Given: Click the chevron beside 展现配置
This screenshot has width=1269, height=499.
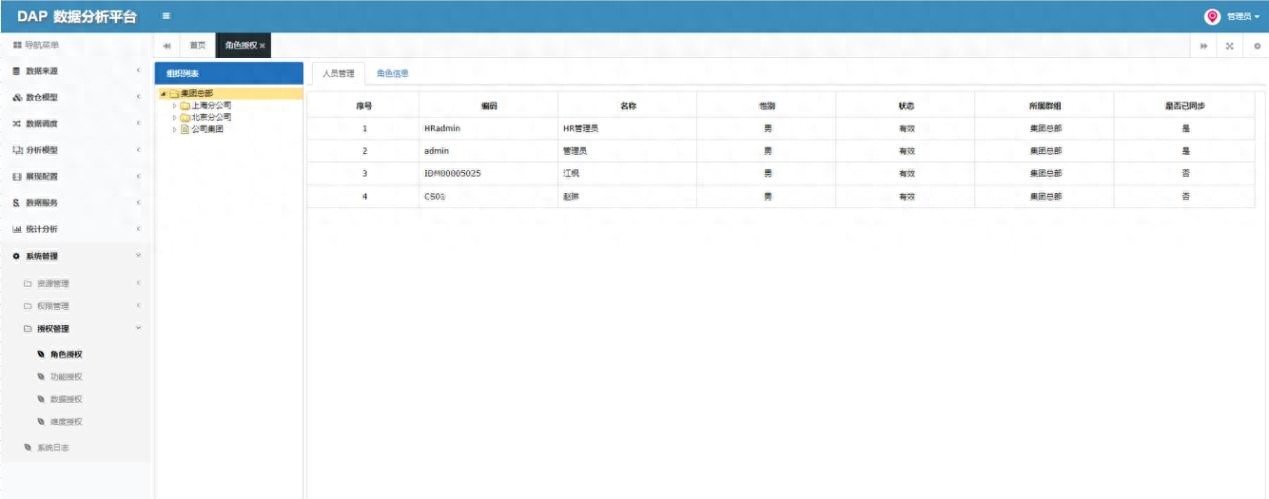Looking at the screenshot, I should tap(138, 176).
